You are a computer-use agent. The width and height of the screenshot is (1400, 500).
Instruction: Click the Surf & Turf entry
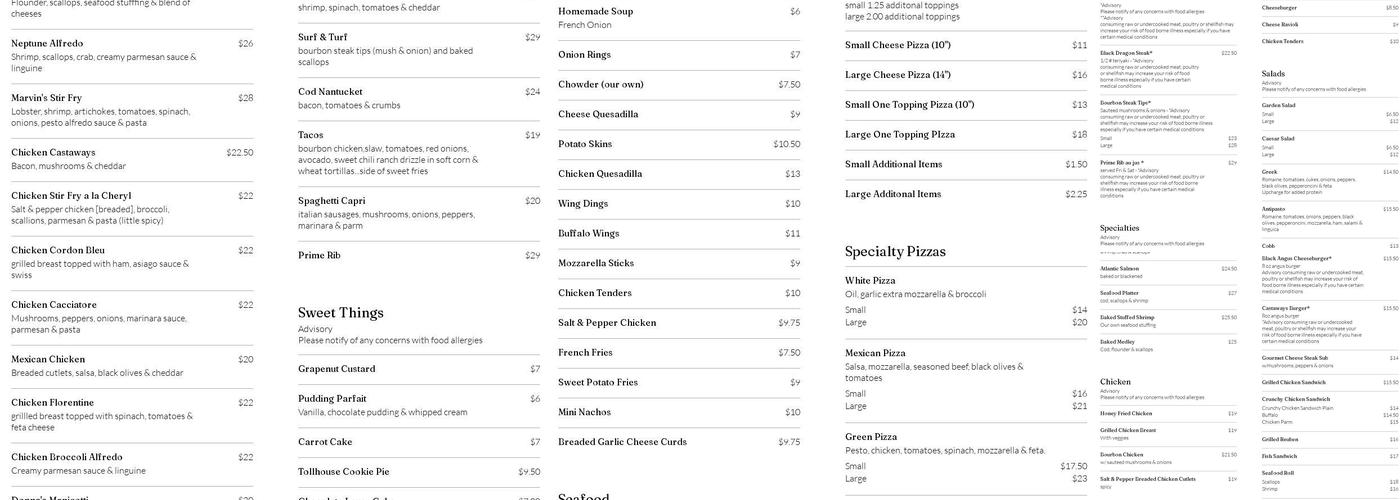pyautogui.click(x=322, y=37)
